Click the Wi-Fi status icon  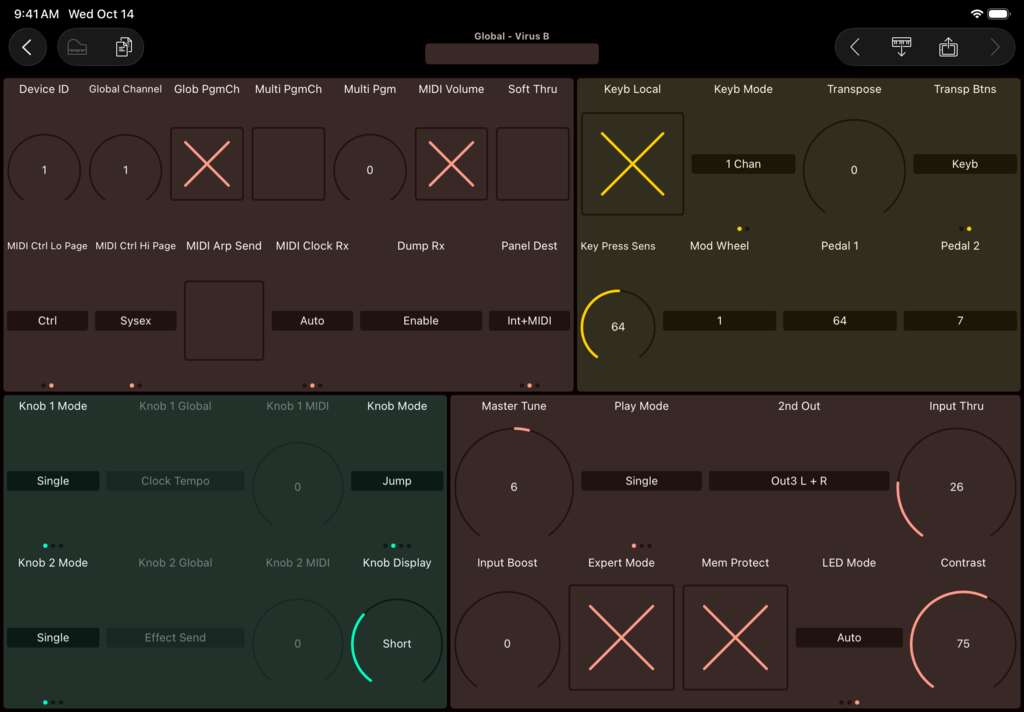[976, 14]
